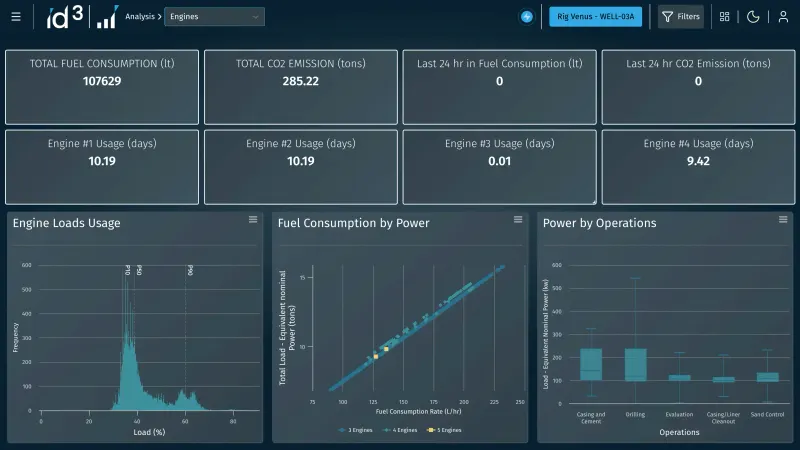Click the P90 marker line label

(190, 270)
